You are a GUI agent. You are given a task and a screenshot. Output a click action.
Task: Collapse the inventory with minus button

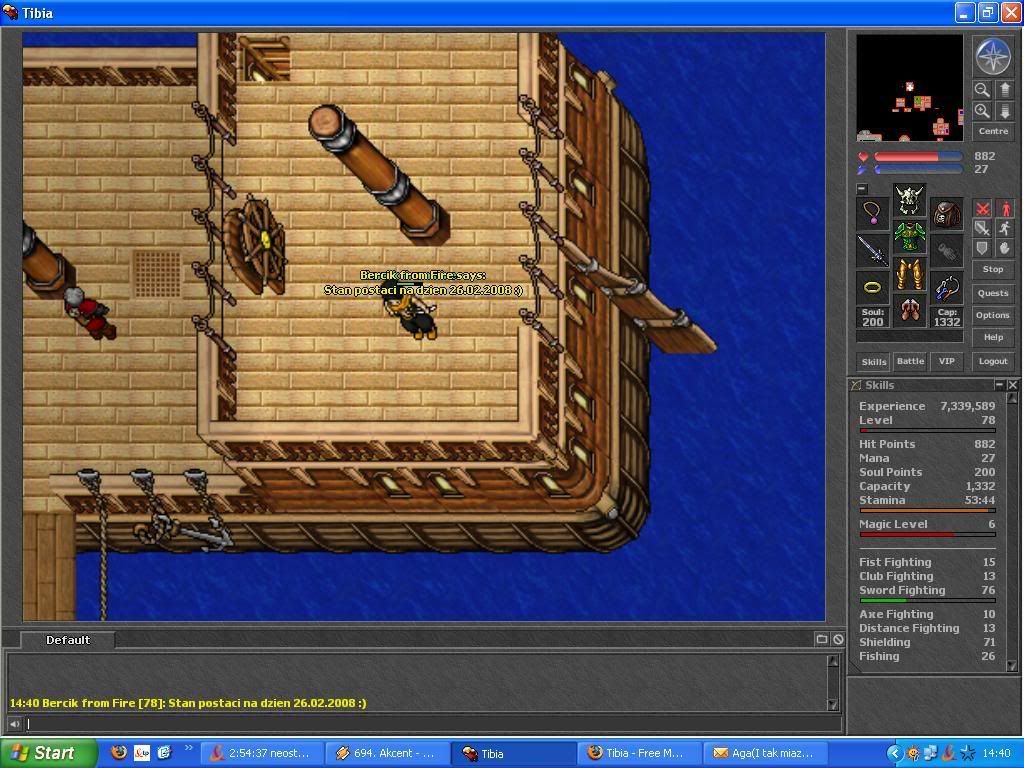click(x=862, y=189)
